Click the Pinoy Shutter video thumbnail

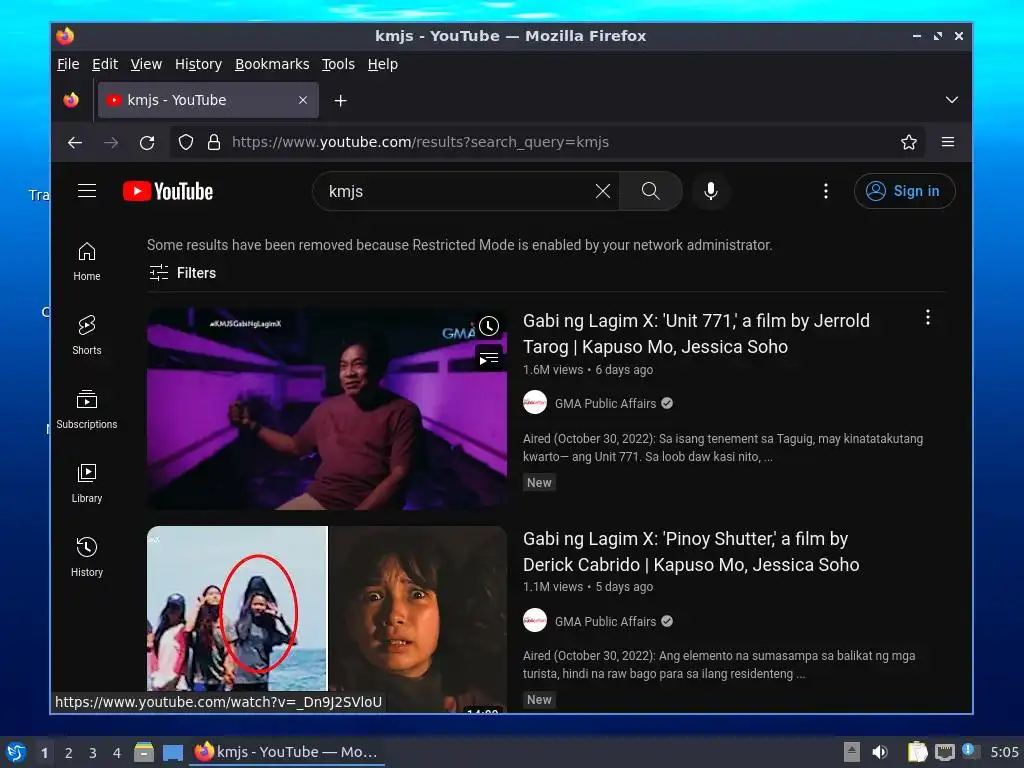[327, 619]
